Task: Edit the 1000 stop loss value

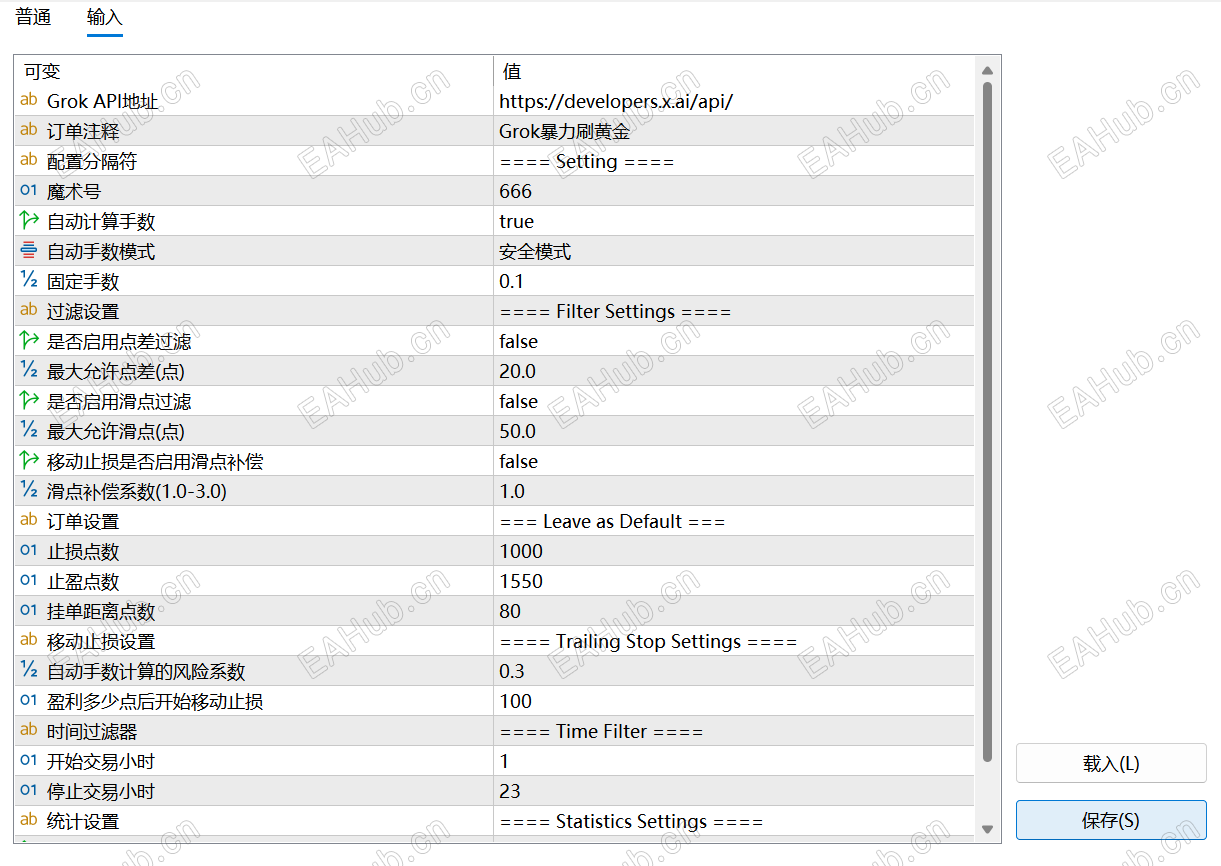Action: (734, 551)
